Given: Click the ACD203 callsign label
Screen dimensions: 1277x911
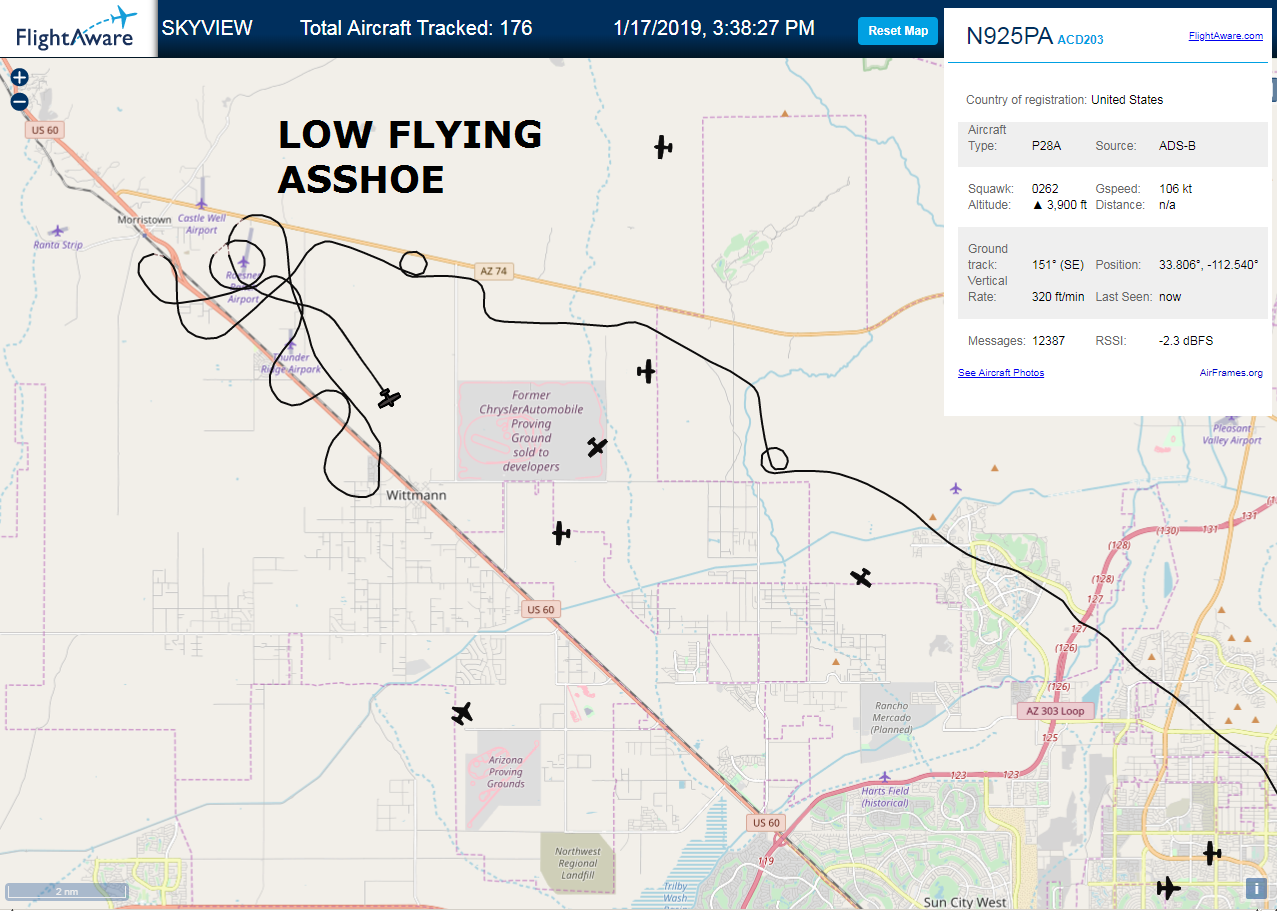Looking at the screenshot, I should pos(1080,39).
